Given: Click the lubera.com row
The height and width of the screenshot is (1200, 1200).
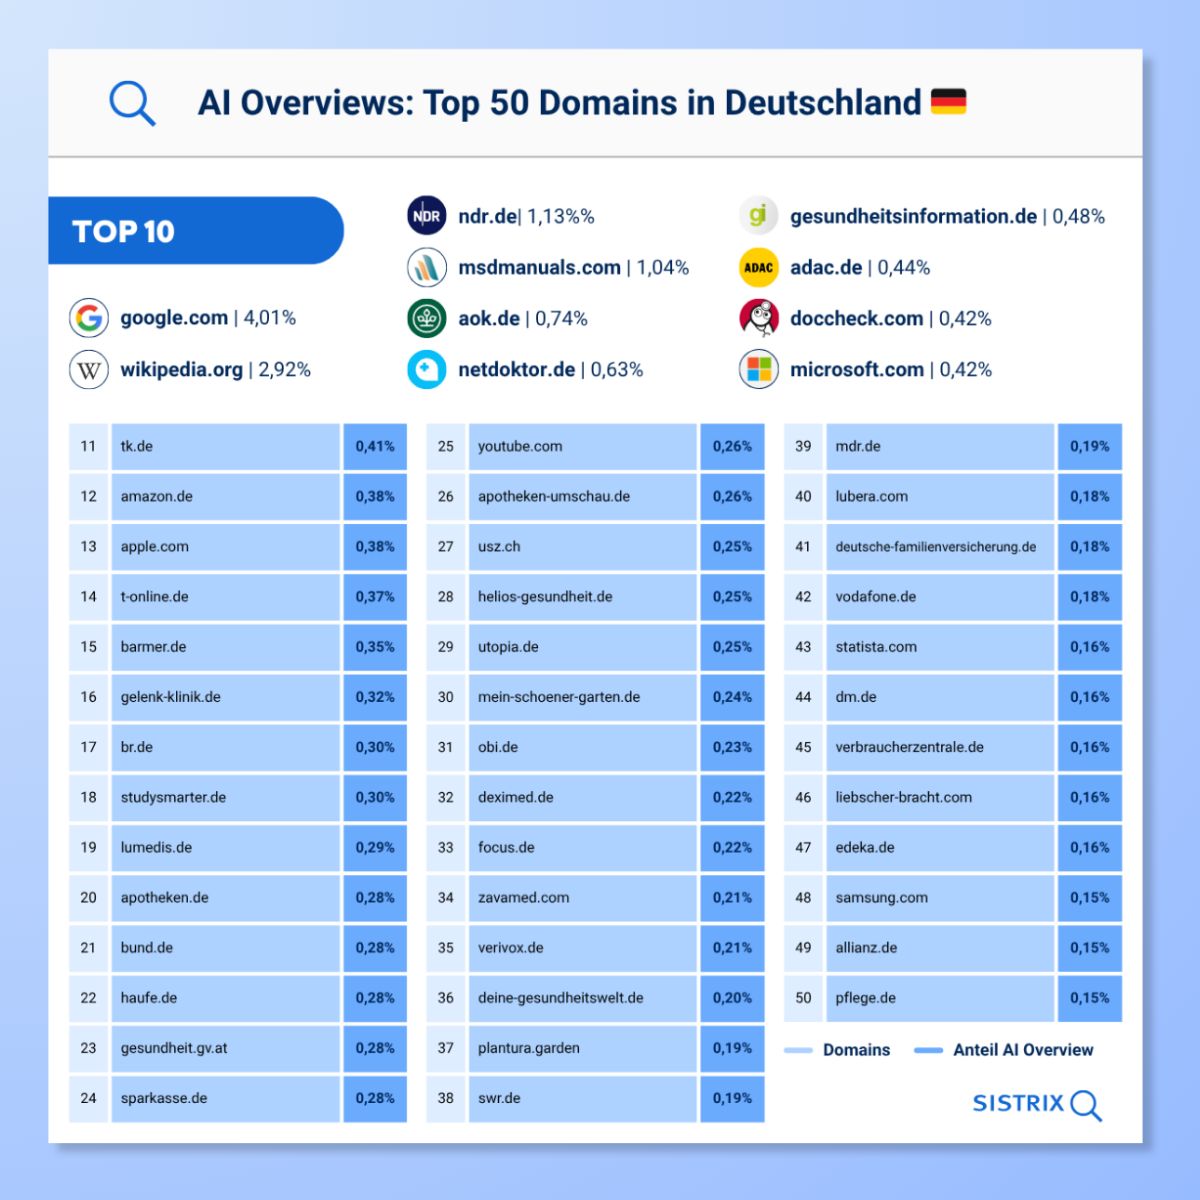Looking at the screenshot, I should pos(953,496).
